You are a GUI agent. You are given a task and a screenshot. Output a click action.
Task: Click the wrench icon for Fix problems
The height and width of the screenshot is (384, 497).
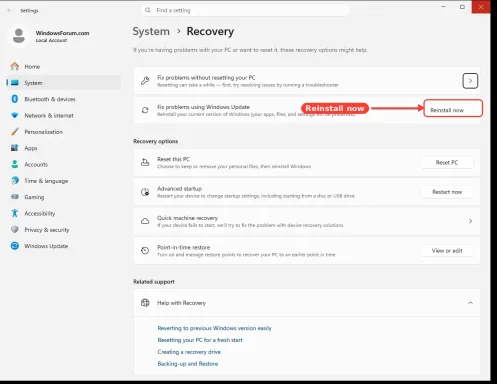(x=145, y=81)
